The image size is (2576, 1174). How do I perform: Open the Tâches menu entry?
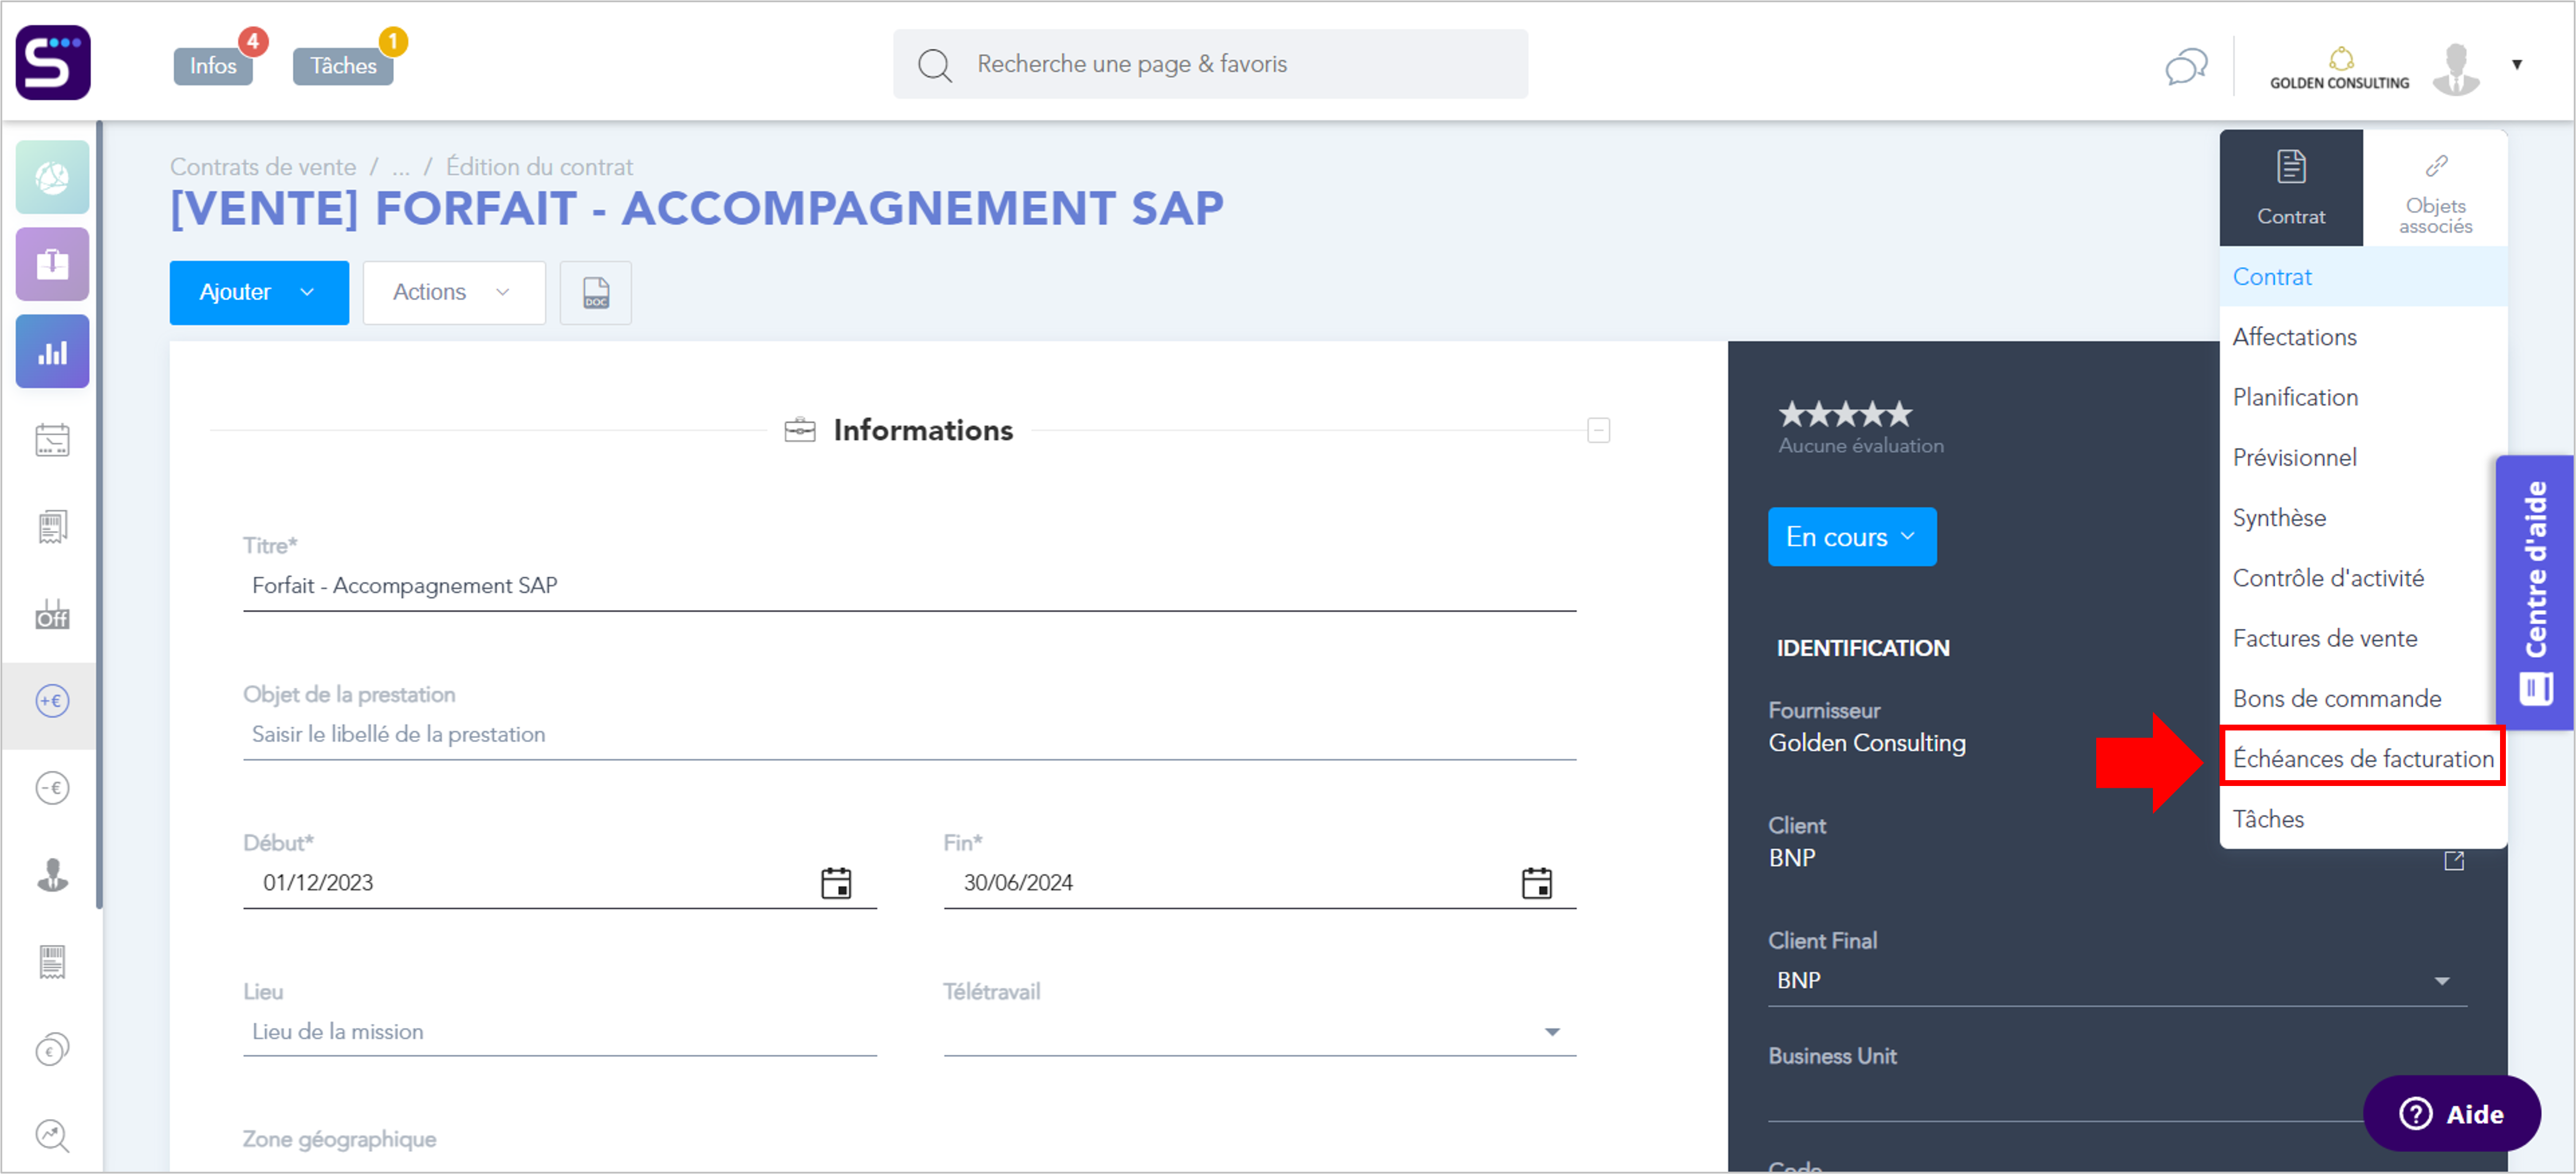(2363, 819)
